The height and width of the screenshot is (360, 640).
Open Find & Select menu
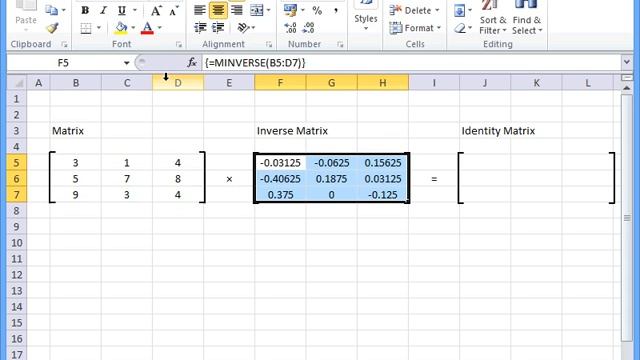(527, 18)
